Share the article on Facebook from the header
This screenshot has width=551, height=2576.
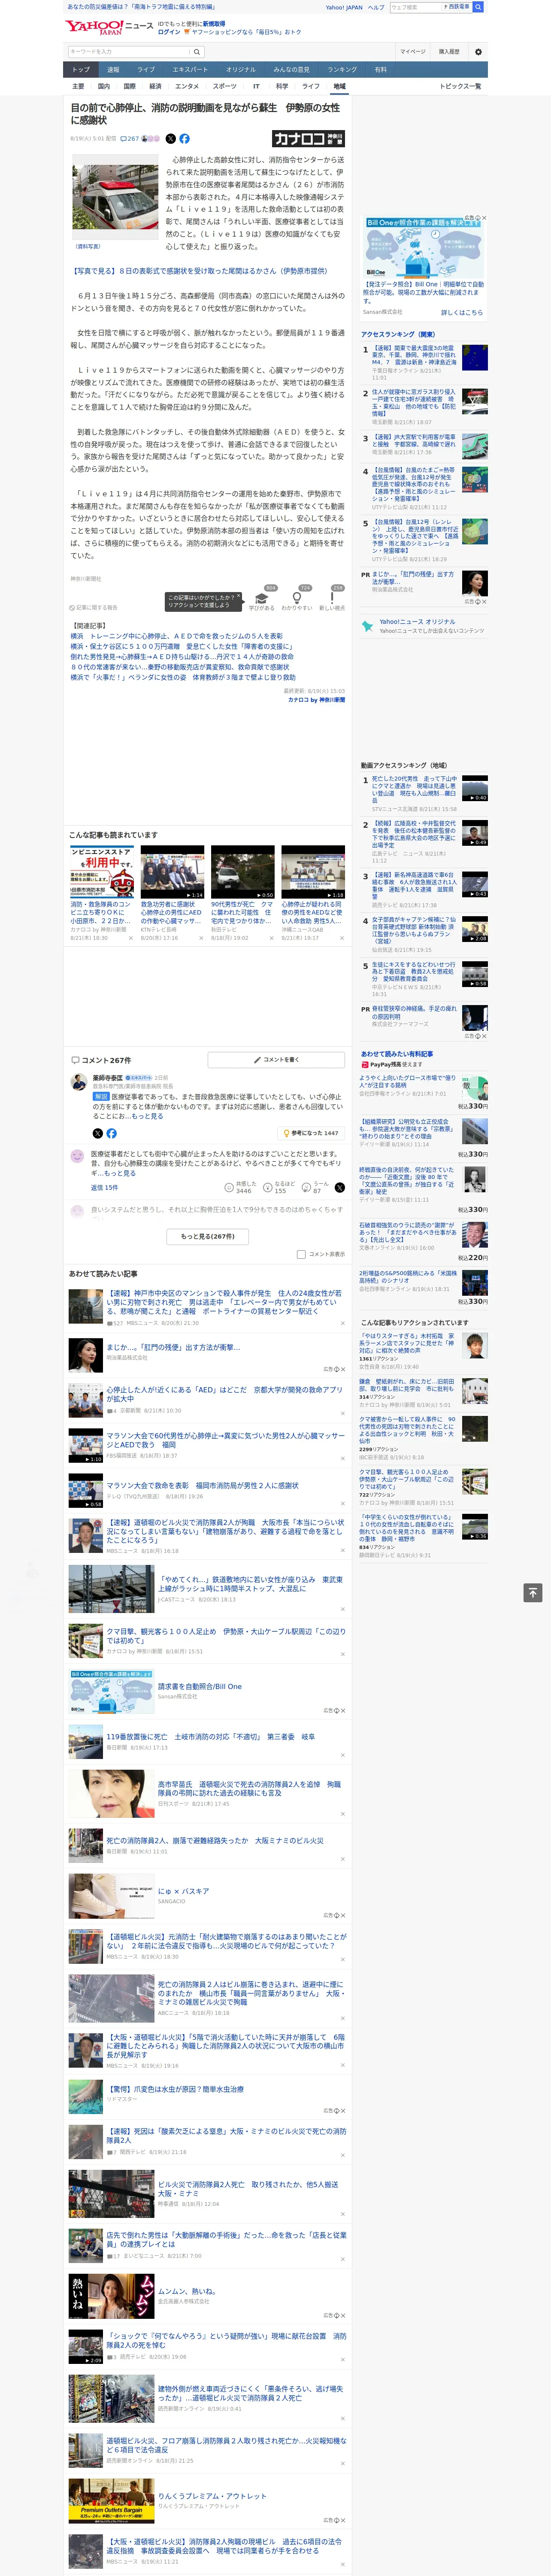tap(184, 139)
